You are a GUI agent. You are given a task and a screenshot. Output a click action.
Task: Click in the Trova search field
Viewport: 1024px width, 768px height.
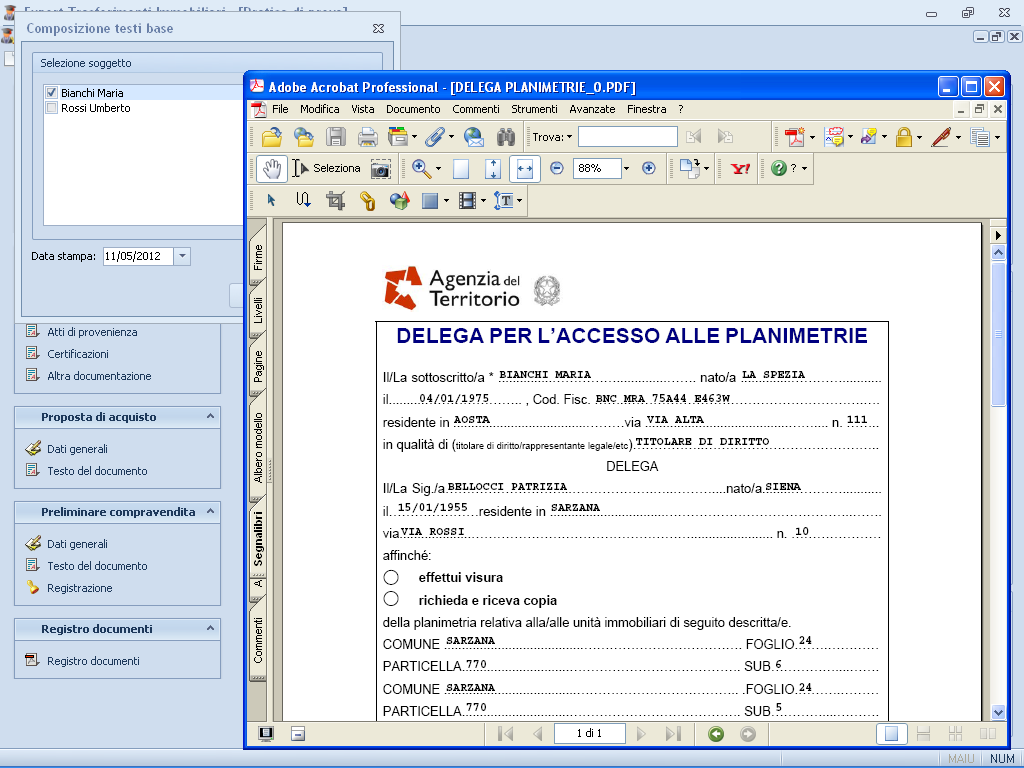(x=627, y=137)
